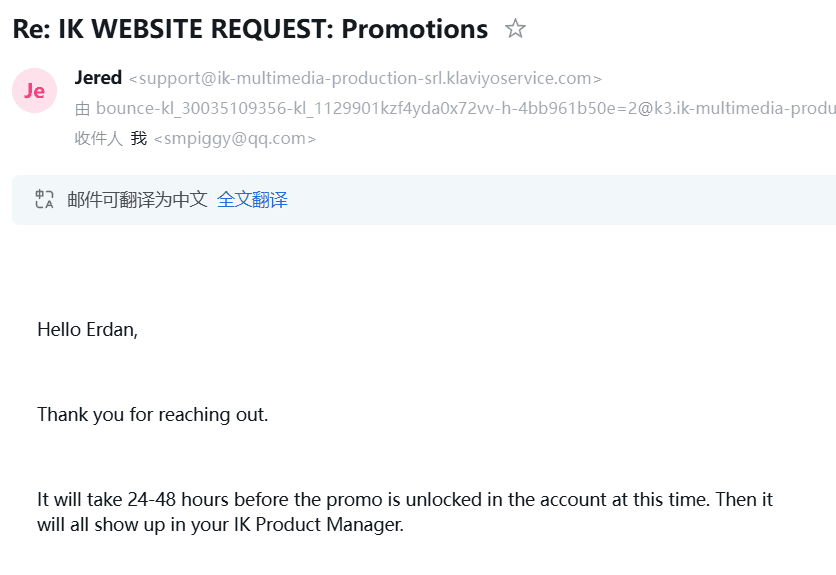Viewport: 836px width, 575px height.
Task: Click the pink Je sender avatar
Action: [x=35, y=91]
